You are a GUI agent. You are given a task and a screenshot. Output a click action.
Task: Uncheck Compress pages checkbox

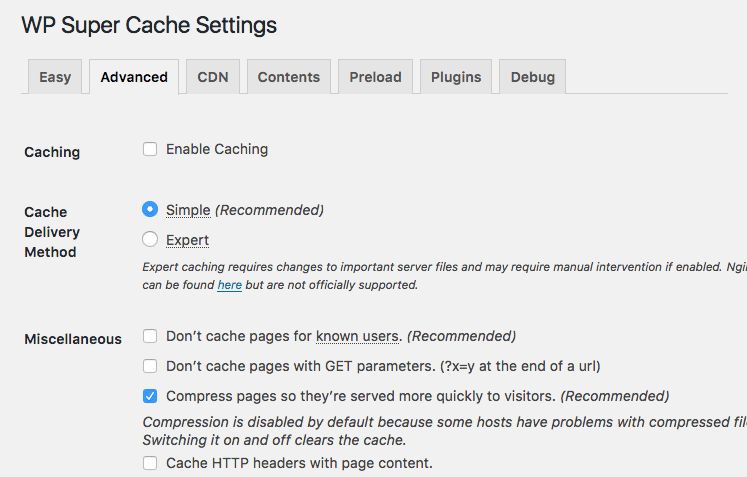[x=150, y=396]
